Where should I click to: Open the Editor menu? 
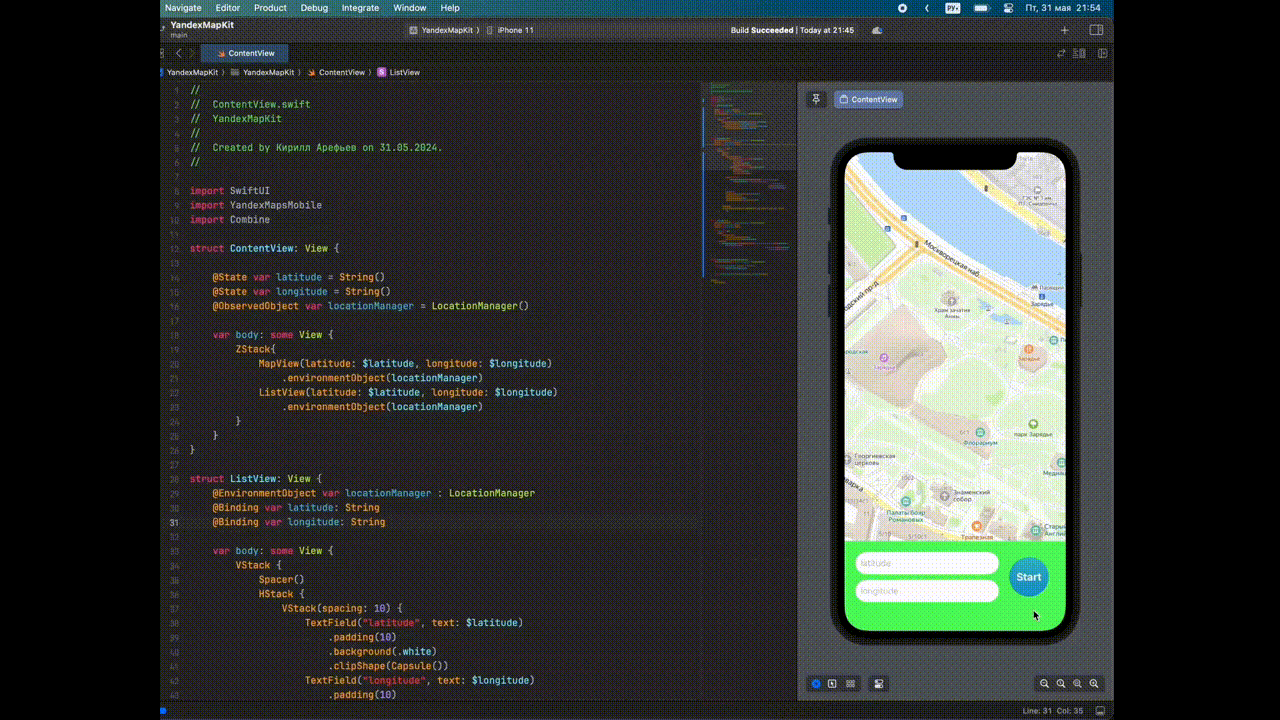click(228, 8)
